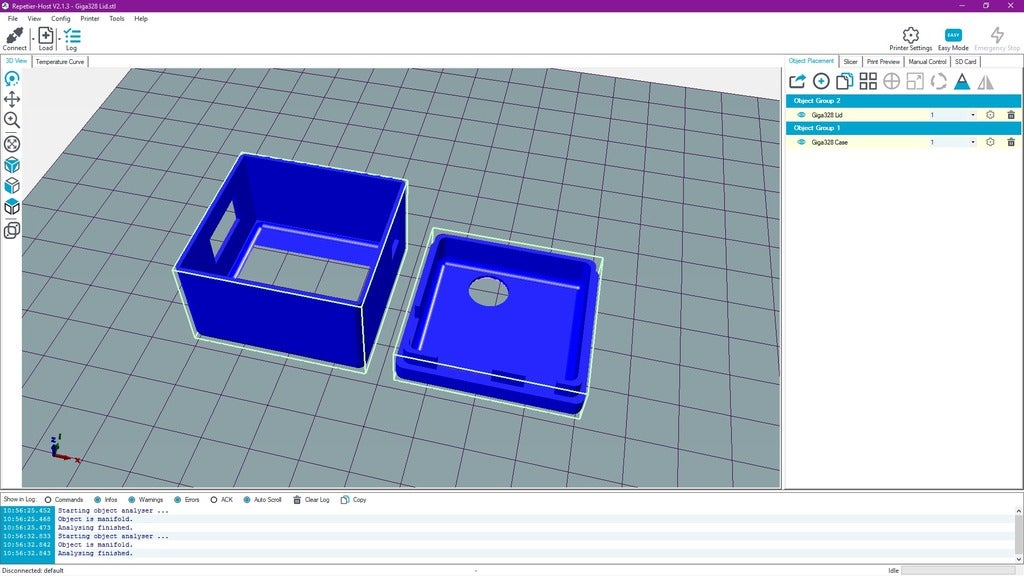Click the Add Object plus circle icon

821,81
